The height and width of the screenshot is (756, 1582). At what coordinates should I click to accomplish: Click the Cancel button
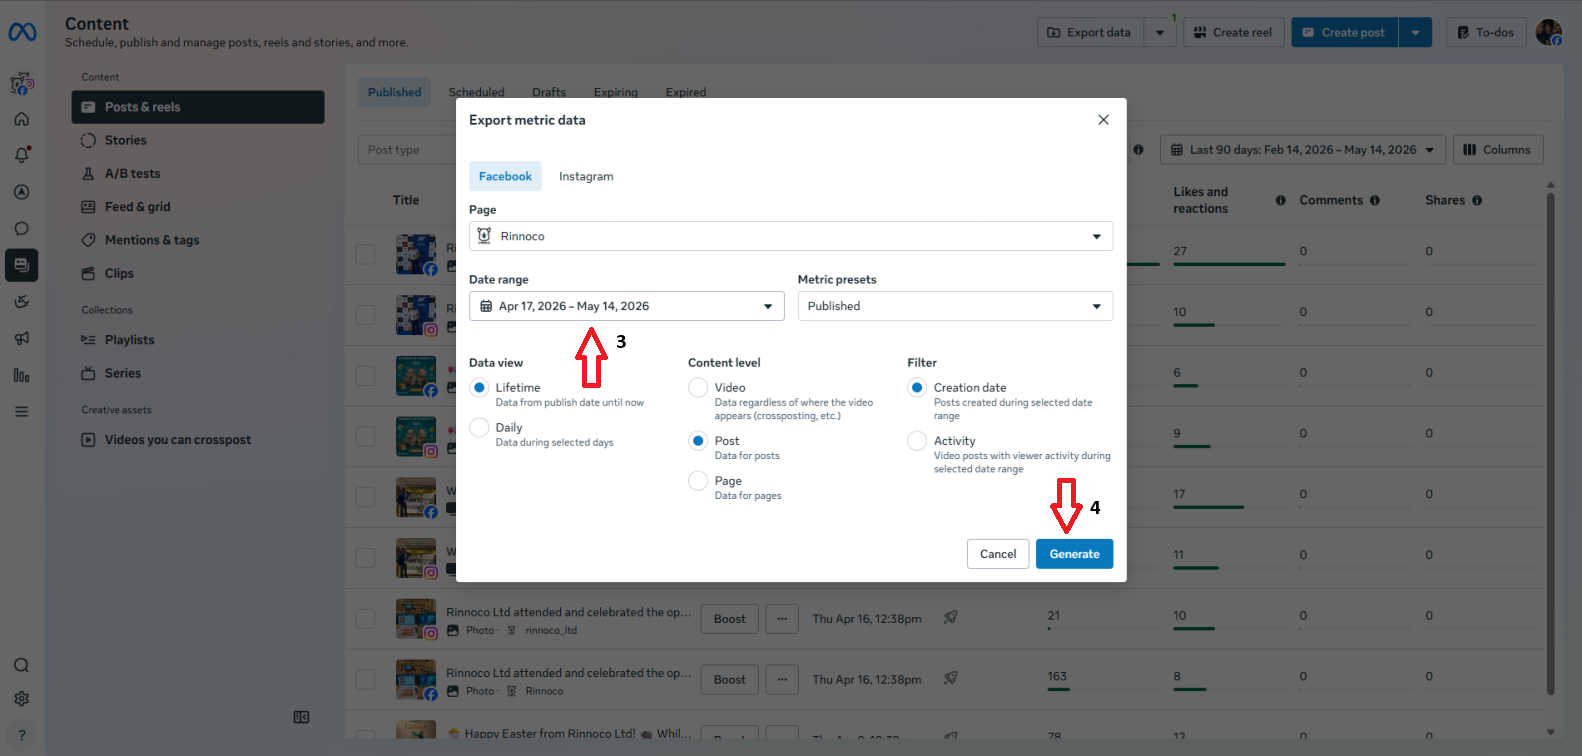[x=998, y=554]
